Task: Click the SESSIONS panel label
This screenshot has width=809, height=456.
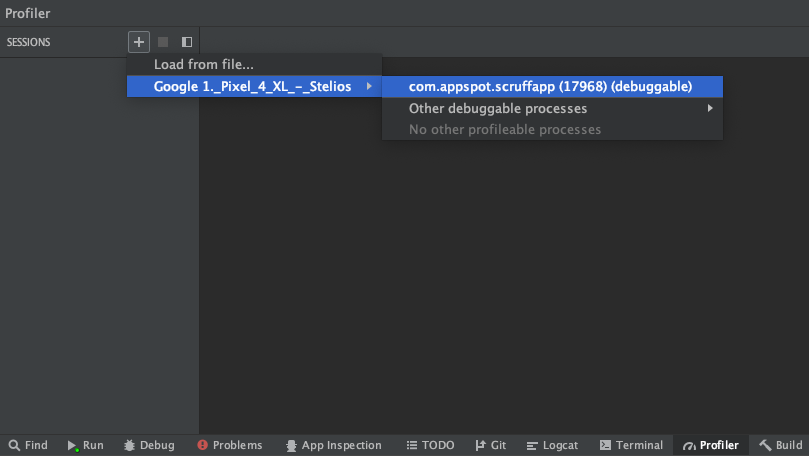Action: coord(28,42)
